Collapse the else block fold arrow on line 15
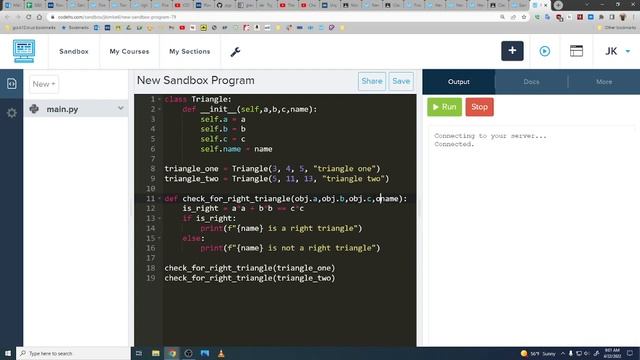 [159, 238]
